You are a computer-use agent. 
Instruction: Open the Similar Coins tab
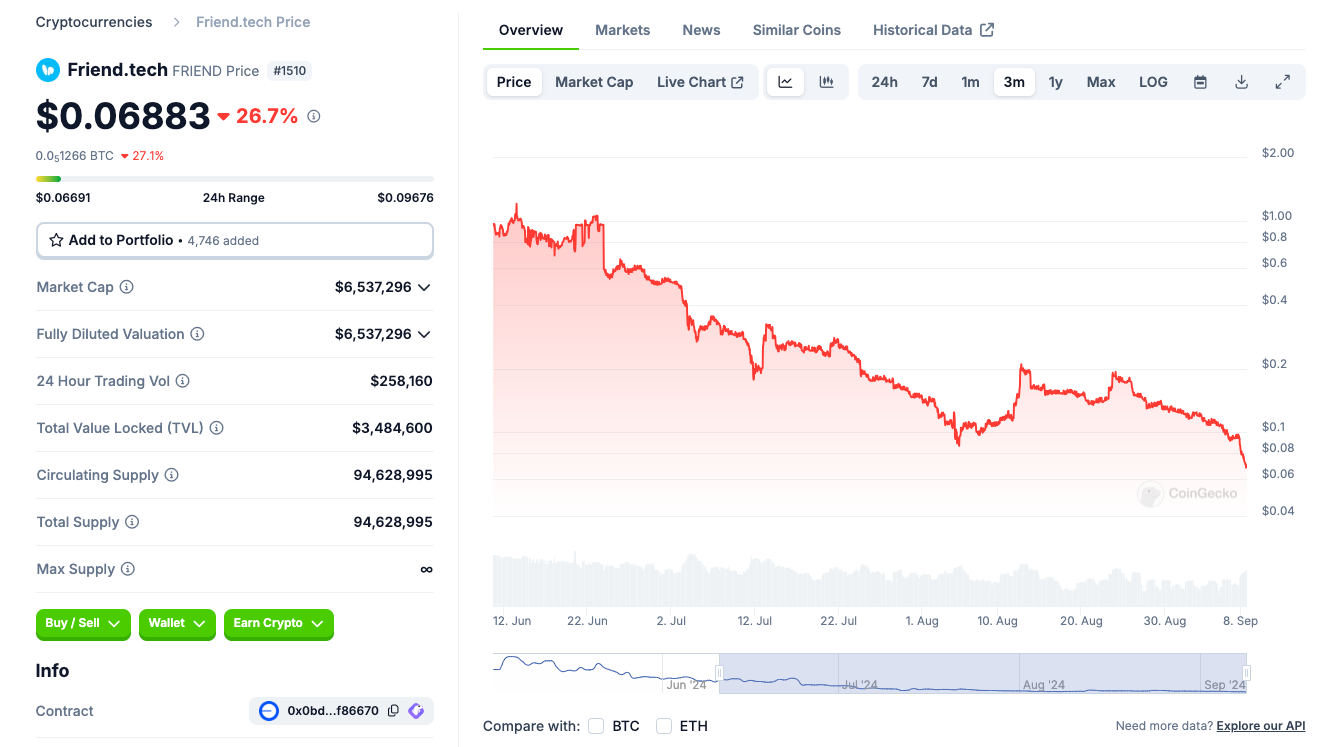point(796,30)
